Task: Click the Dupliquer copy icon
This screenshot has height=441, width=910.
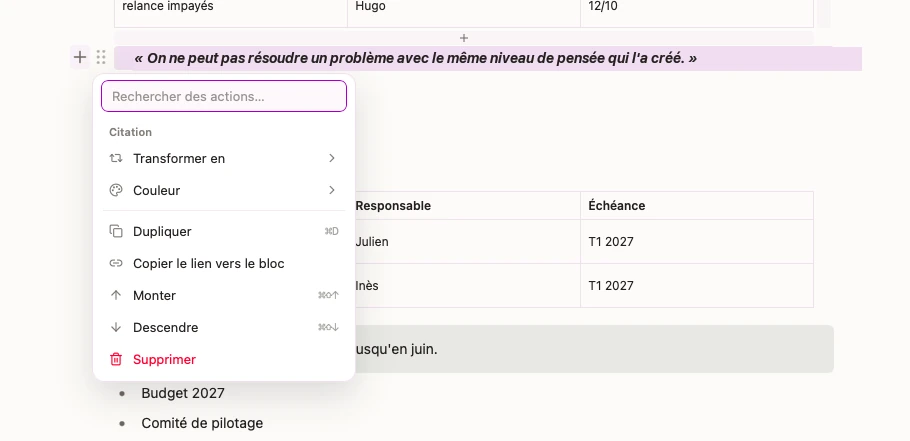Action: pyautogui.click(x=116, y=232)
